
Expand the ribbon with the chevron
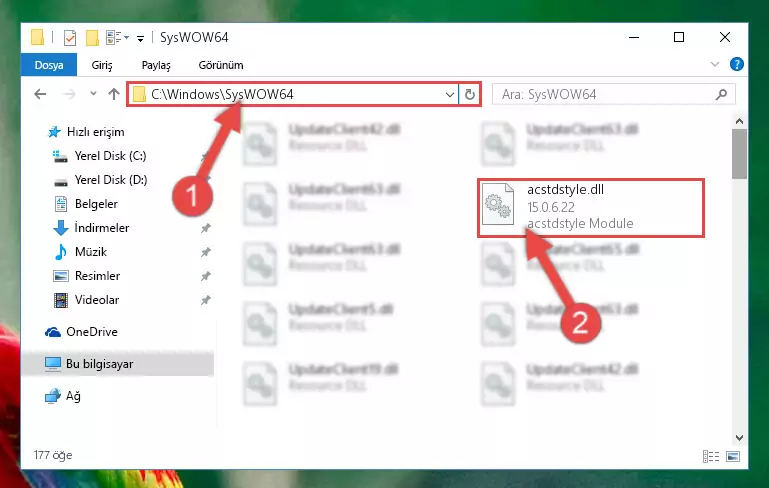[x=715, y=64]
